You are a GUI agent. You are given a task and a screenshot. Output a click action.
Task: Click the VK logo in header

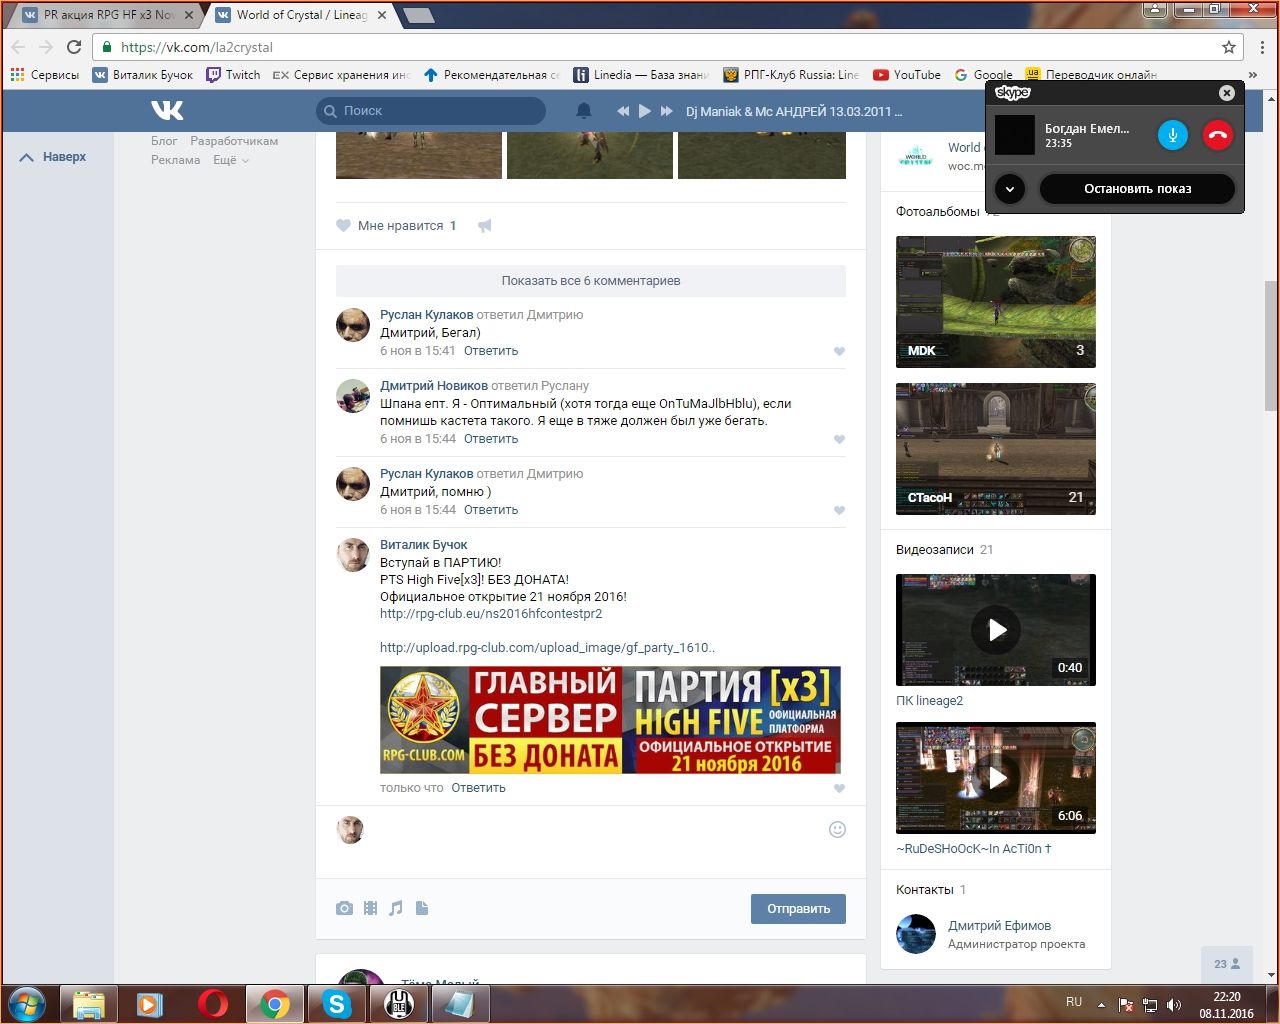pos(167,110)
